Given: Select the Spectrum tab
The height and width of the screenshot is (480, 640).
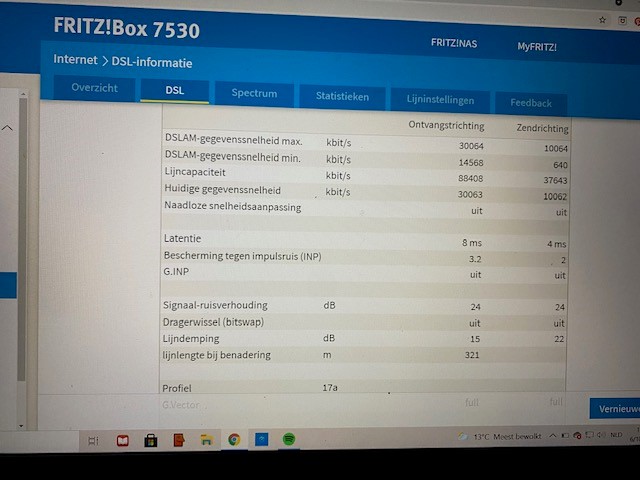Looking at the screenshot, I should click(254, 93).
